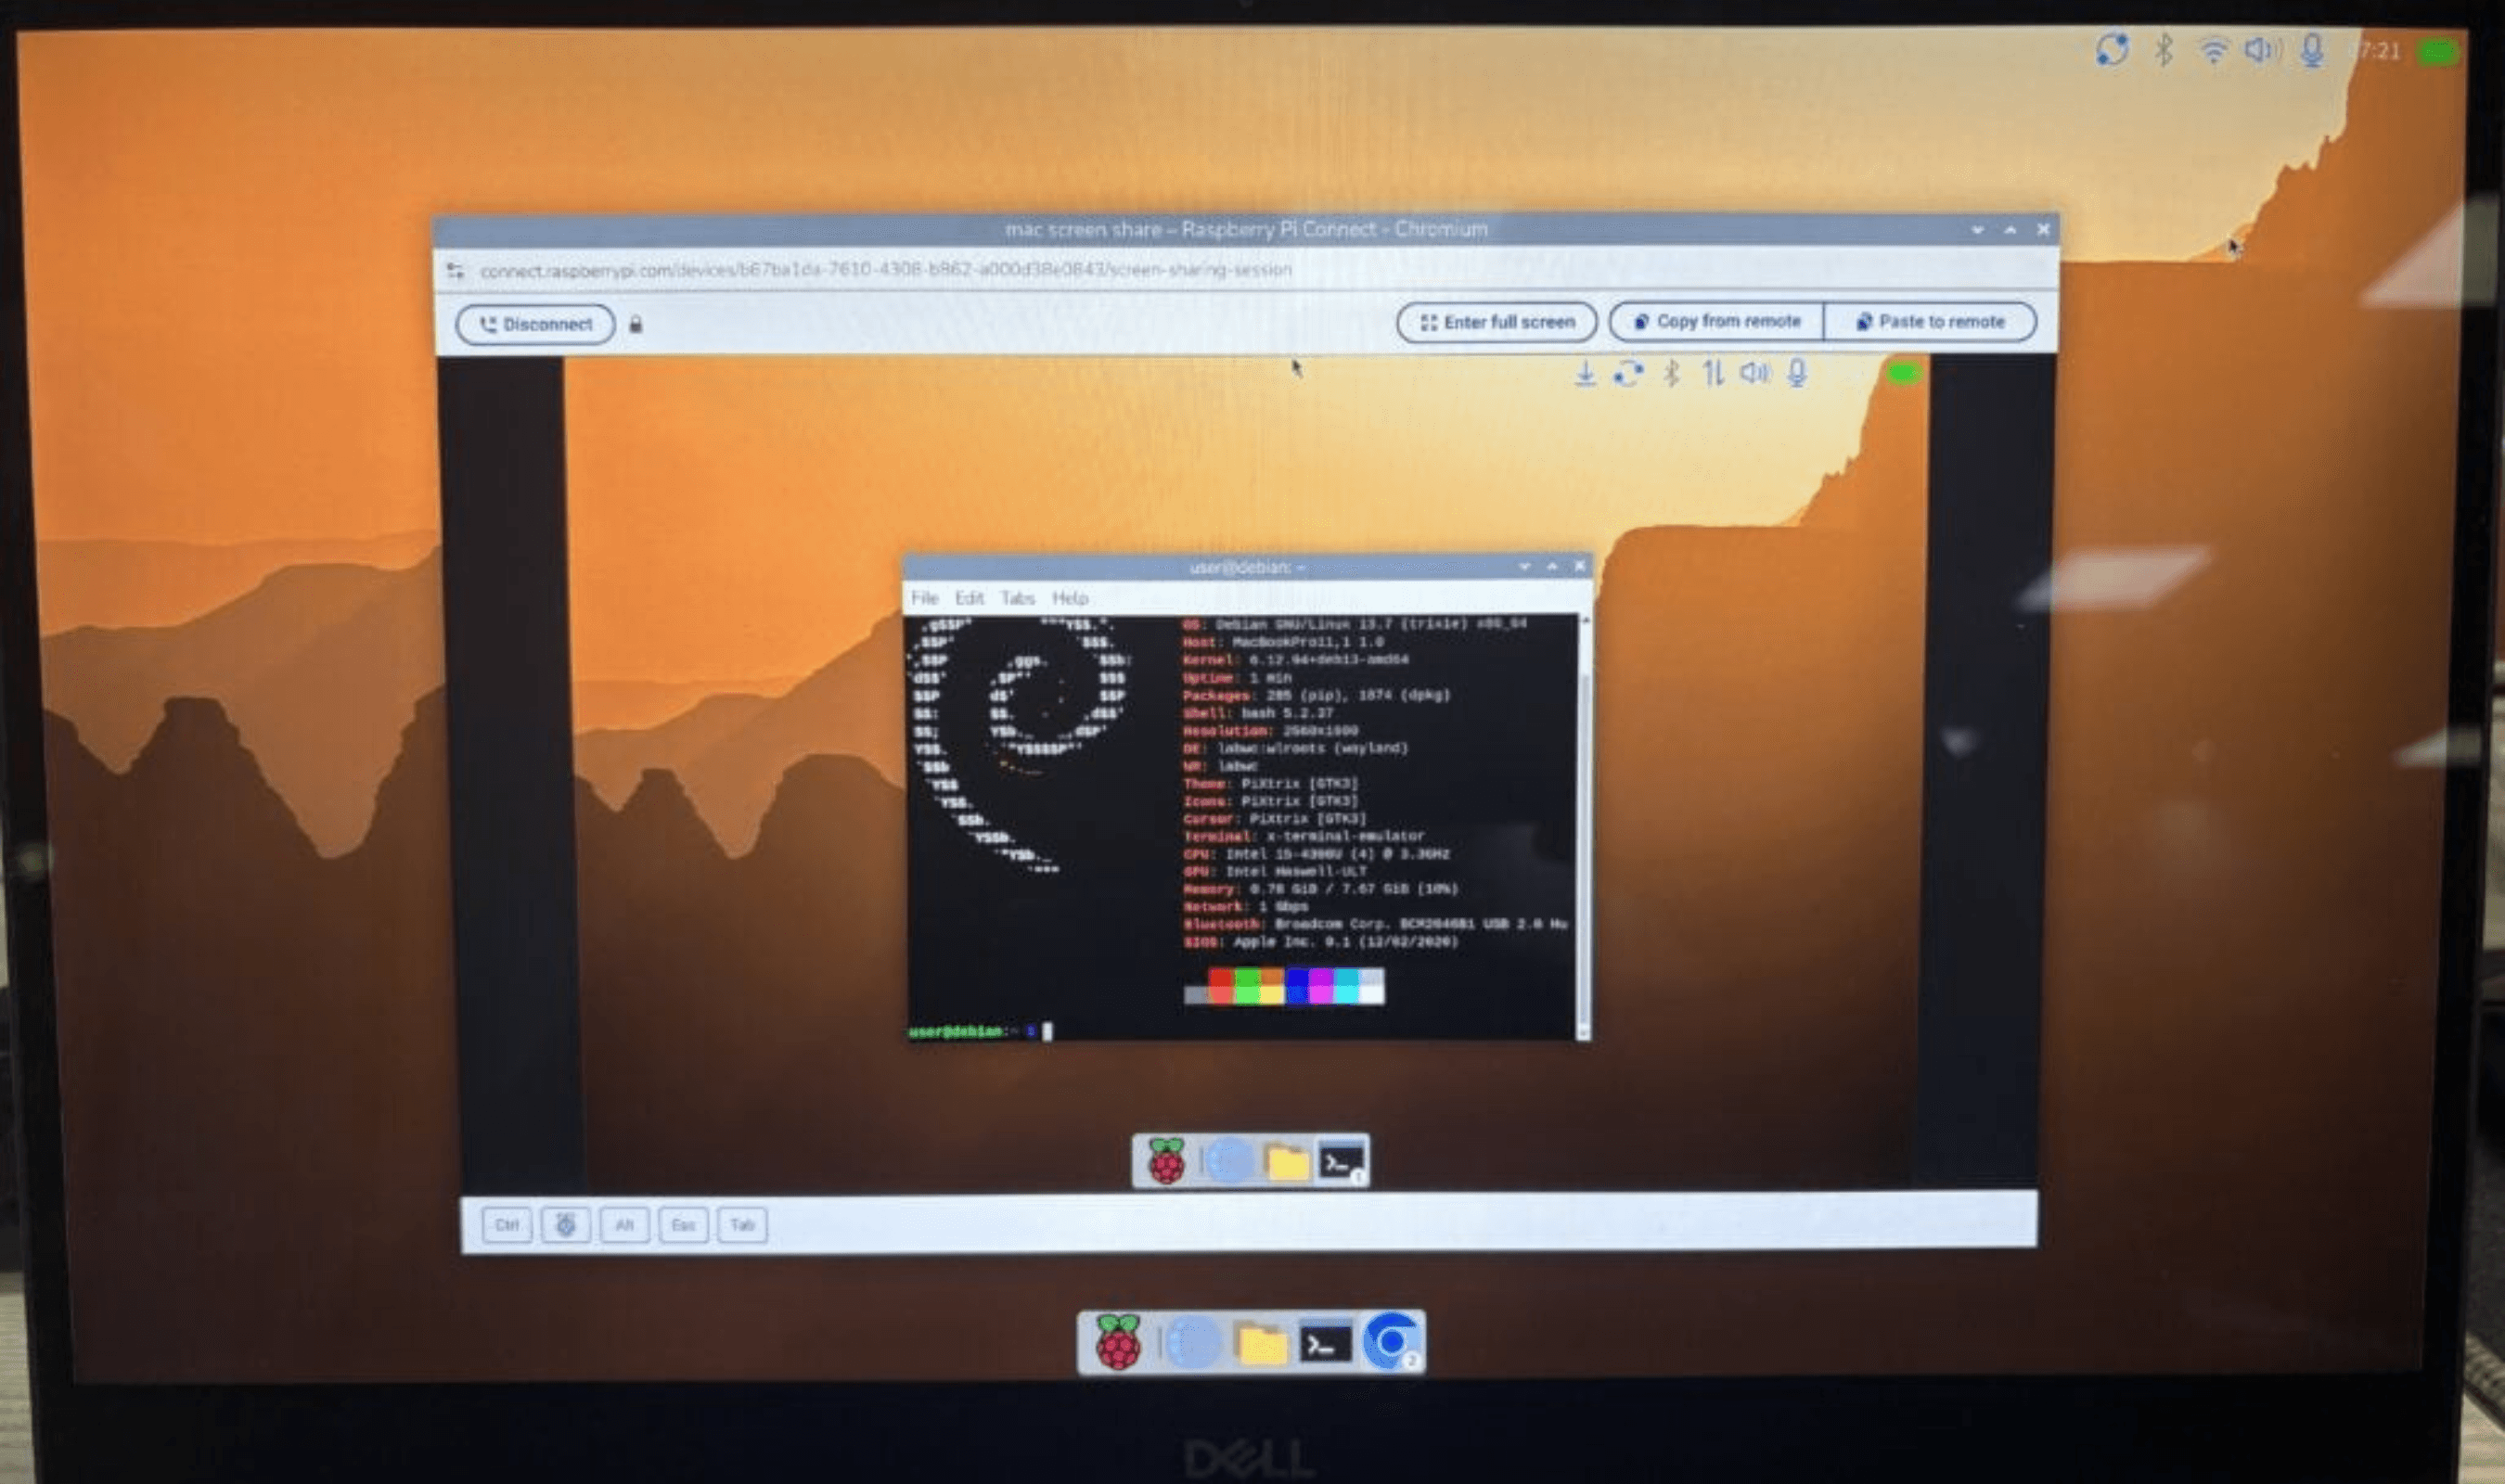
Task: Open volume control on outer panel
Action: [2262, 49]
